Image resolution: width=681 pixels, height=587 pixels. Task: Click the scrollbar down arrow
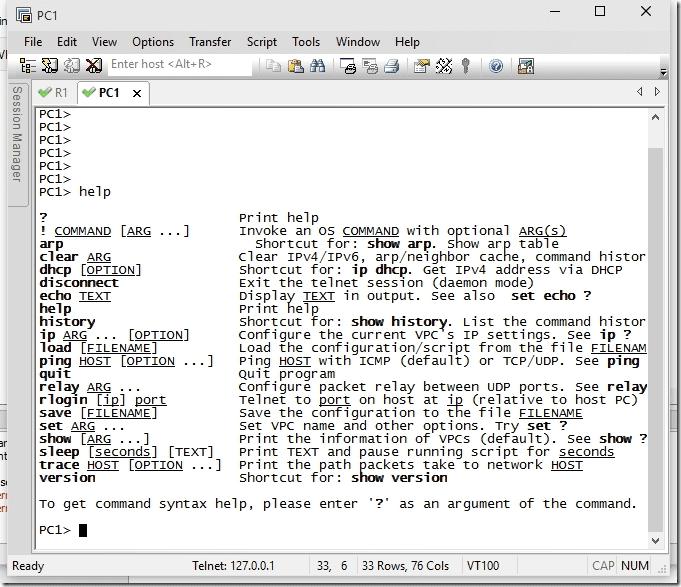pyautogui.click(x=655, y=541)
